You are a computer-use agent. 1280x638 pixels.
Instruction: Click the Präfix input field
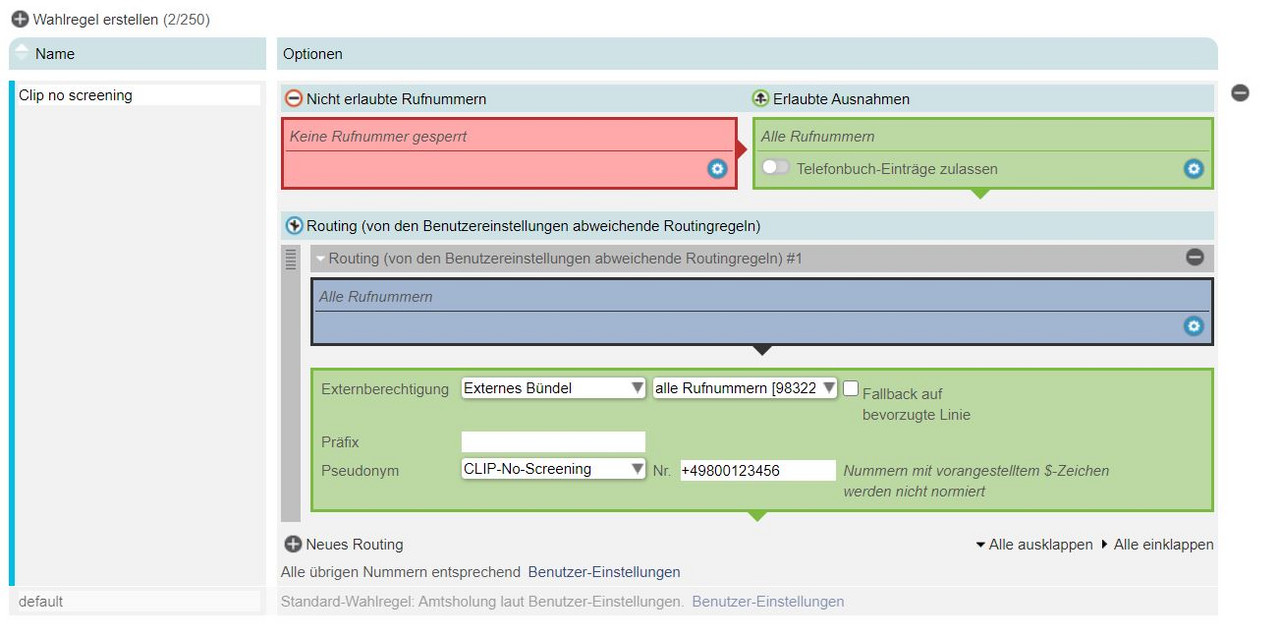tap(553, 442)
